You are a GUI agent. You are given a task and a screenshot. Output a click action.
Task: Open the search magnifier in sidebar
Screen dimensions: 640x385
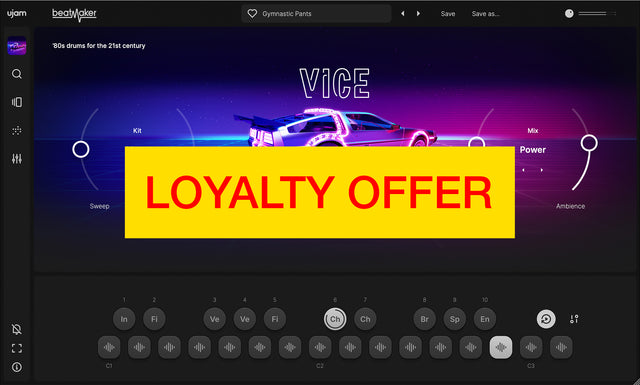coord(17,74)
